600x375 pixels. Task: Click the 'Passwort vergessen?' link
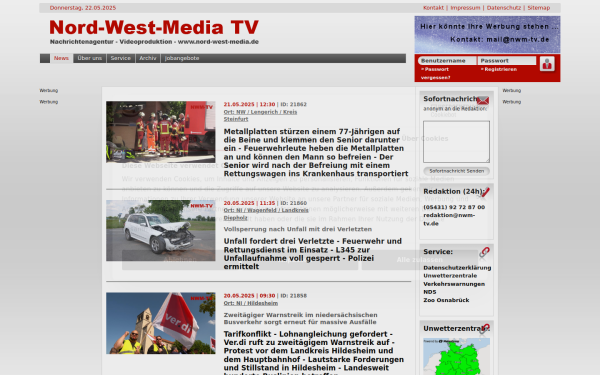[x=435, y=73]
